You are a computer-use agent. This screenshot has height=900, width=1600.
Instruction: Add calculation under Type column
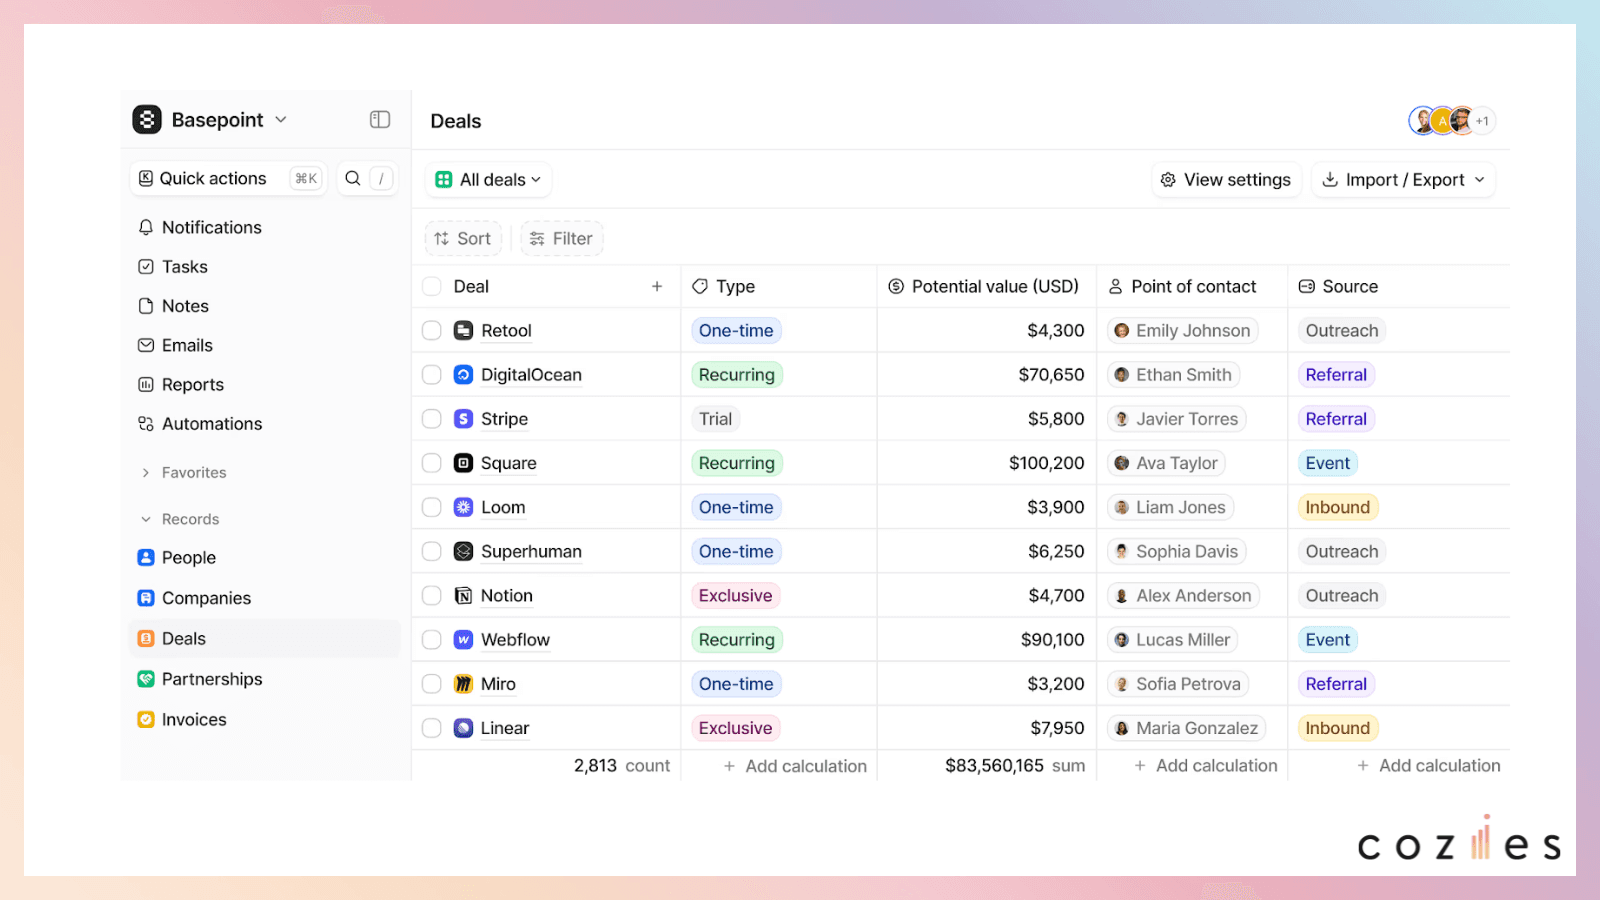point(795,766)
